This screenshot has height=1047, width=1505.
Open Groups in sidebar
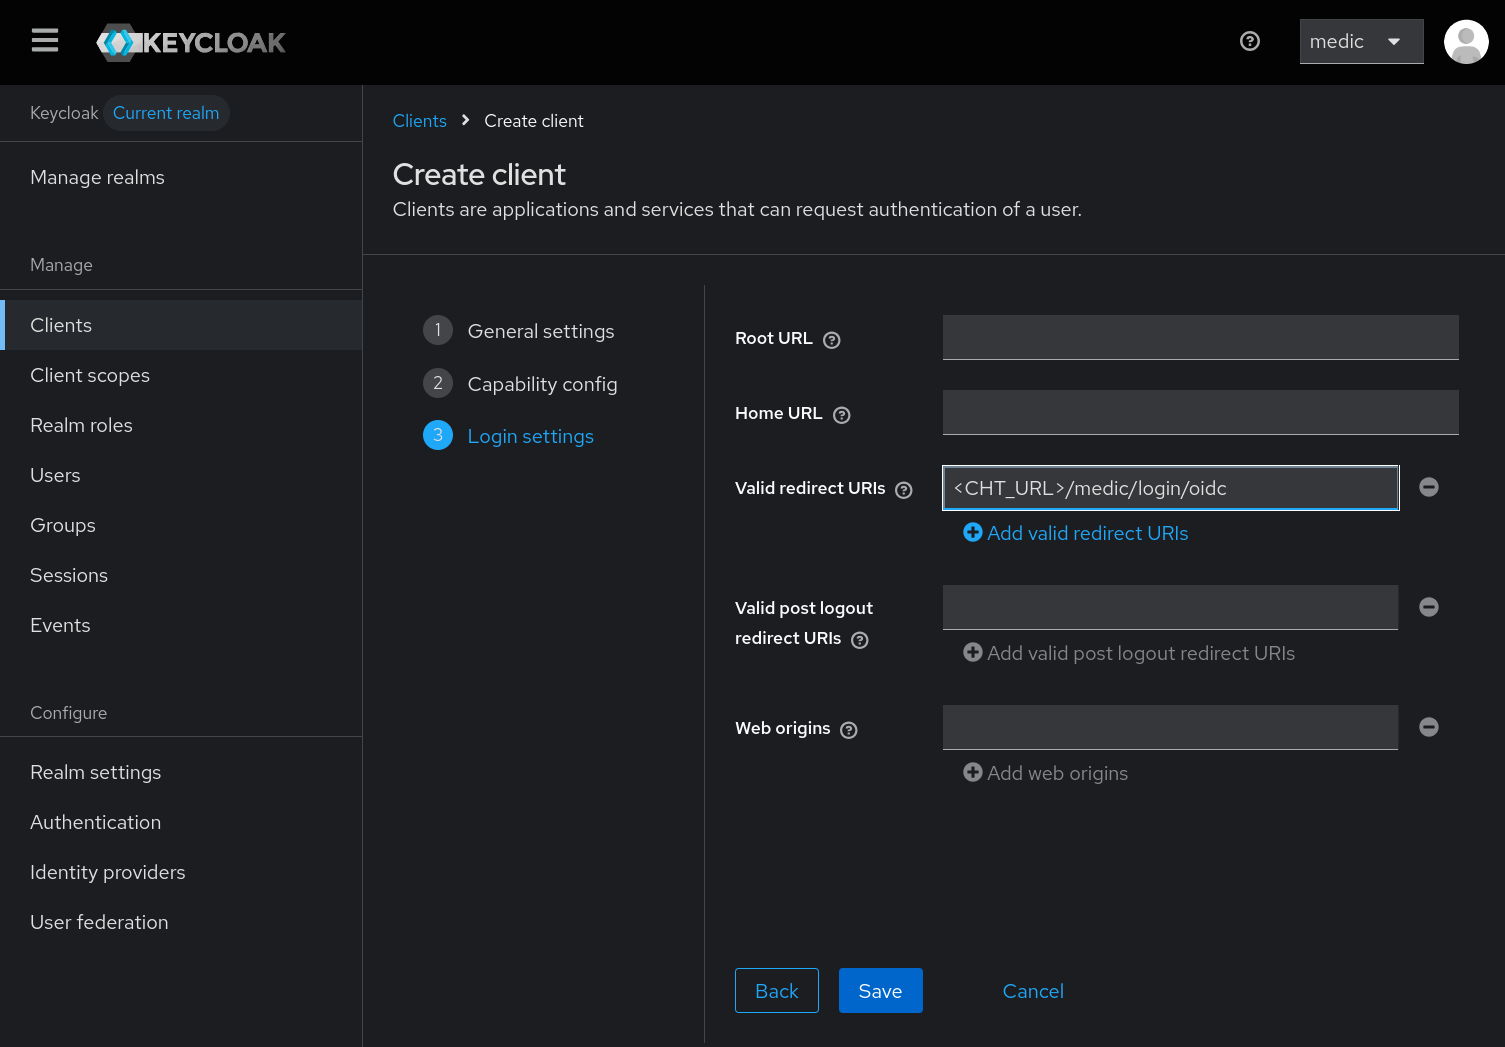click(x=181, y=525)
